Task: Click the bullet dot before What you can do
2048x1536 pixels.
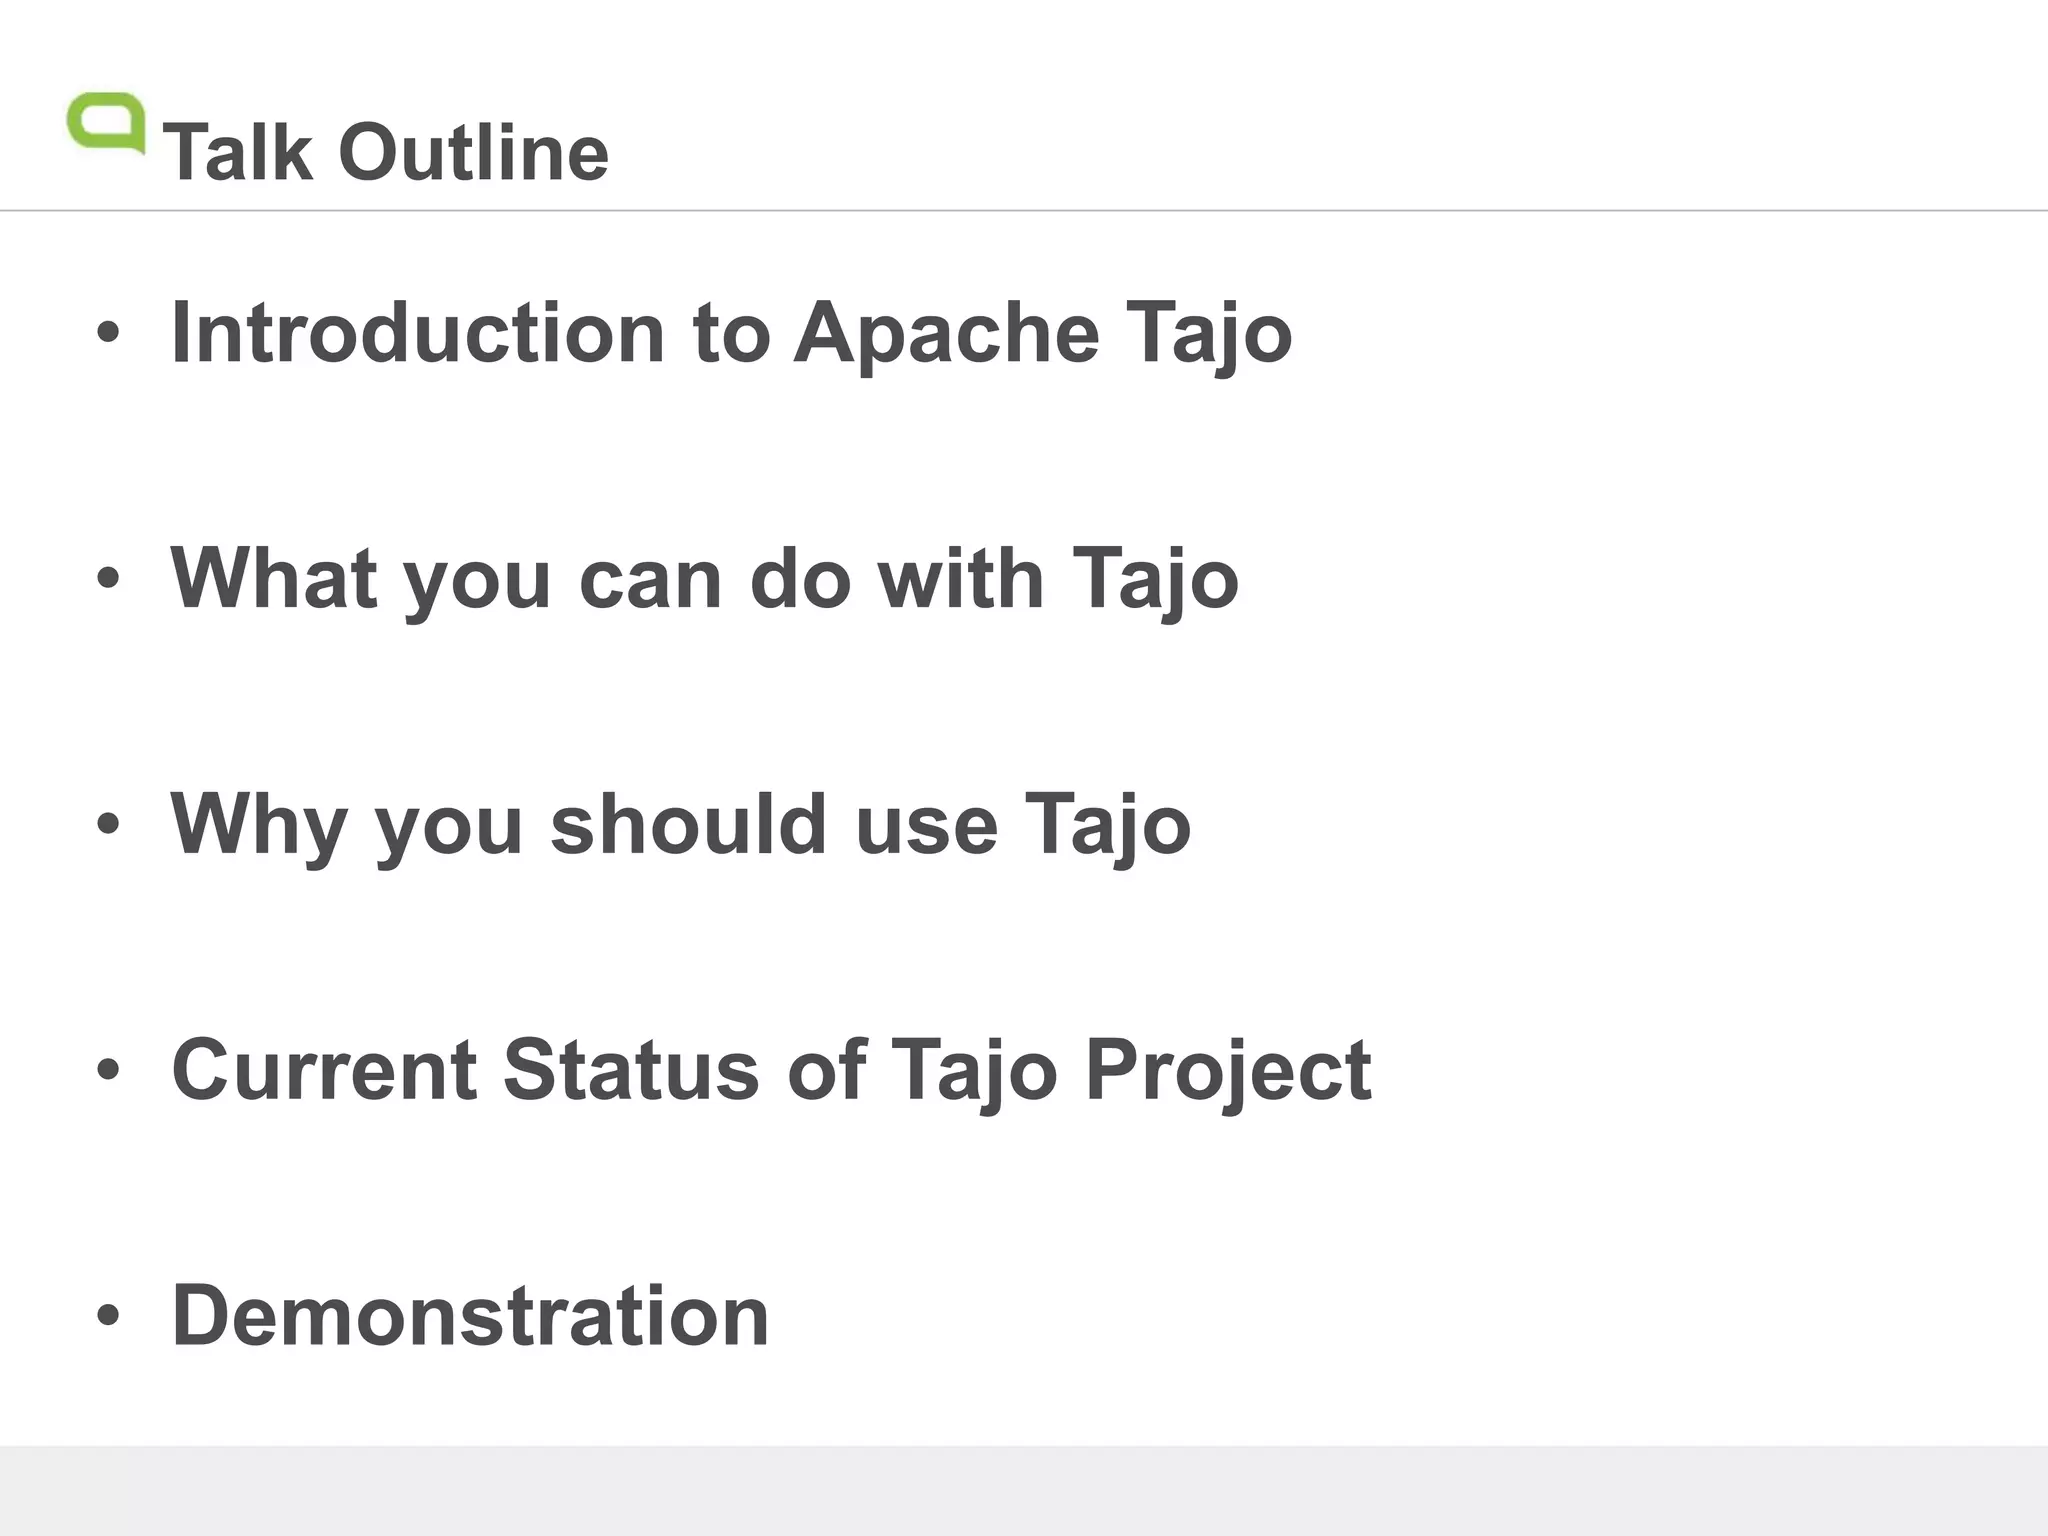Action: [108, 580]
